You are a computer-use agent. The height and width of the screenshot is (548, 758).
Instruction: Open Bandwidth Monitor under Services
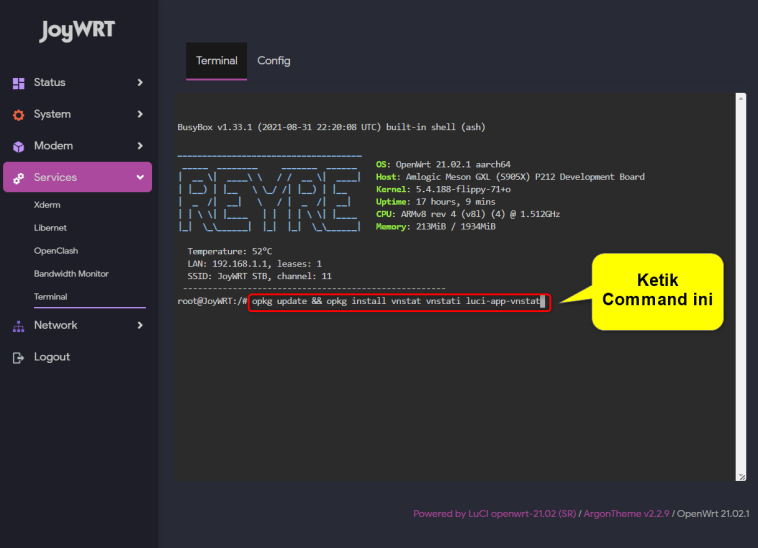(x=71, y=274)
